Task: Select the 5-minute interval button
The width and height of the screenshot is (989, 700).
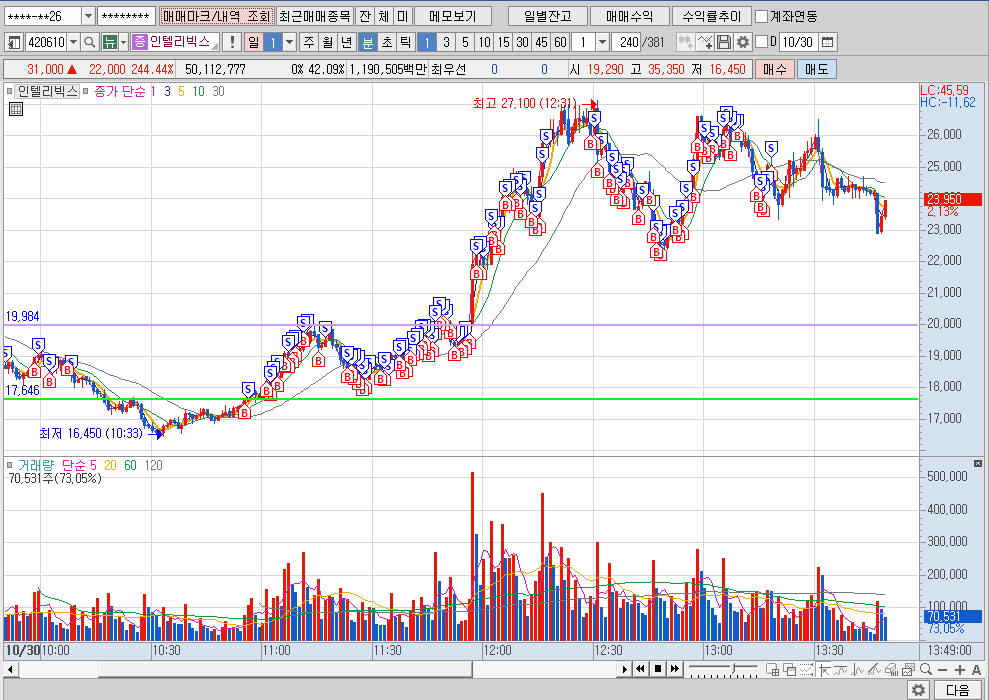Action: click(465, 42)
